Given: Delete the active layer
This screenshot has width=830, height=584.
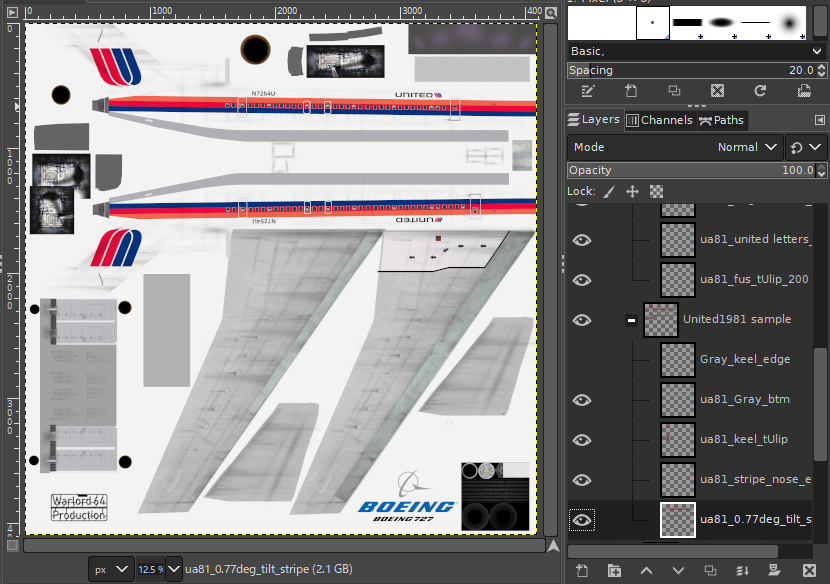Looking at the screenshot, I should [809, 570].
